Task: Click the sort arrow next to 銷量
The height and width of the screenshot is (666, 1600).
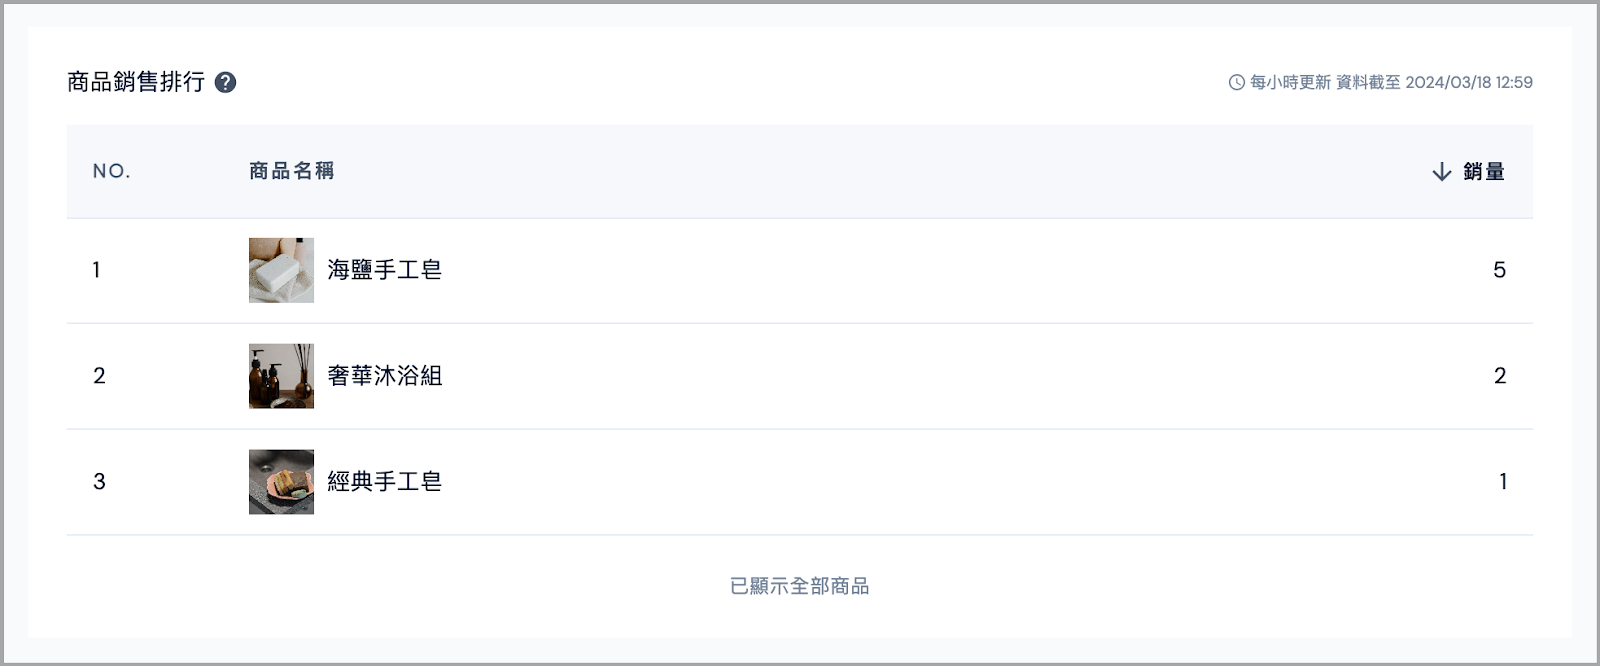Action: pyautogui.click(x=1442, y=171)
